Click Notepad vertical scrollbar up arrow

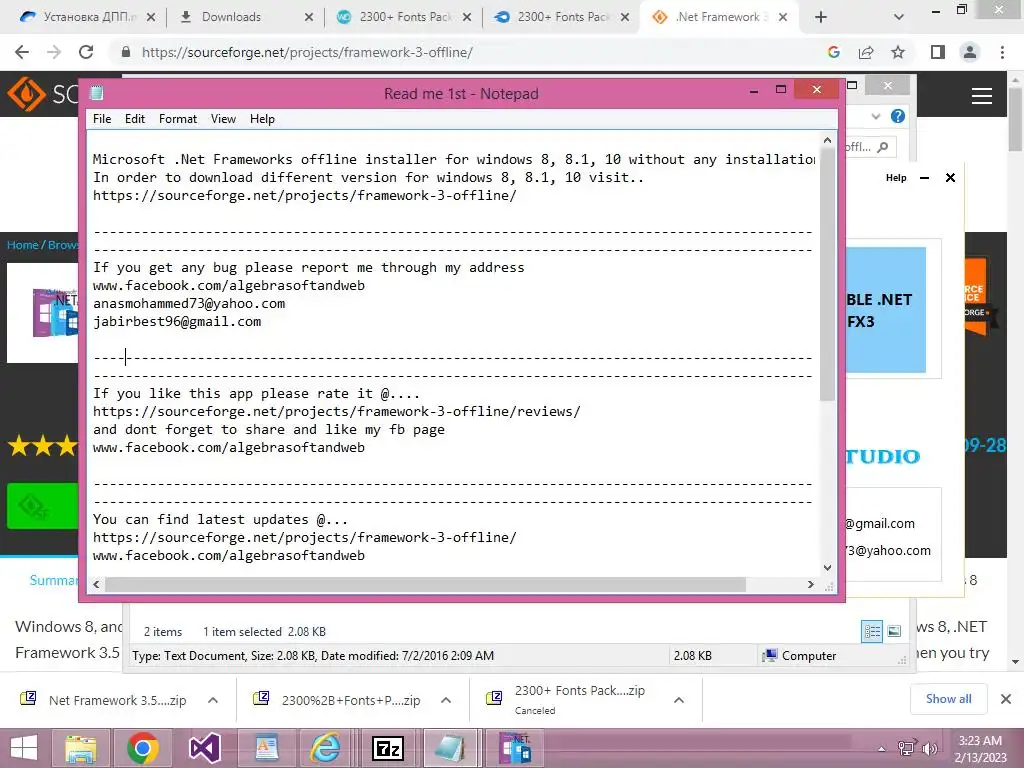(x=827, y=140)
